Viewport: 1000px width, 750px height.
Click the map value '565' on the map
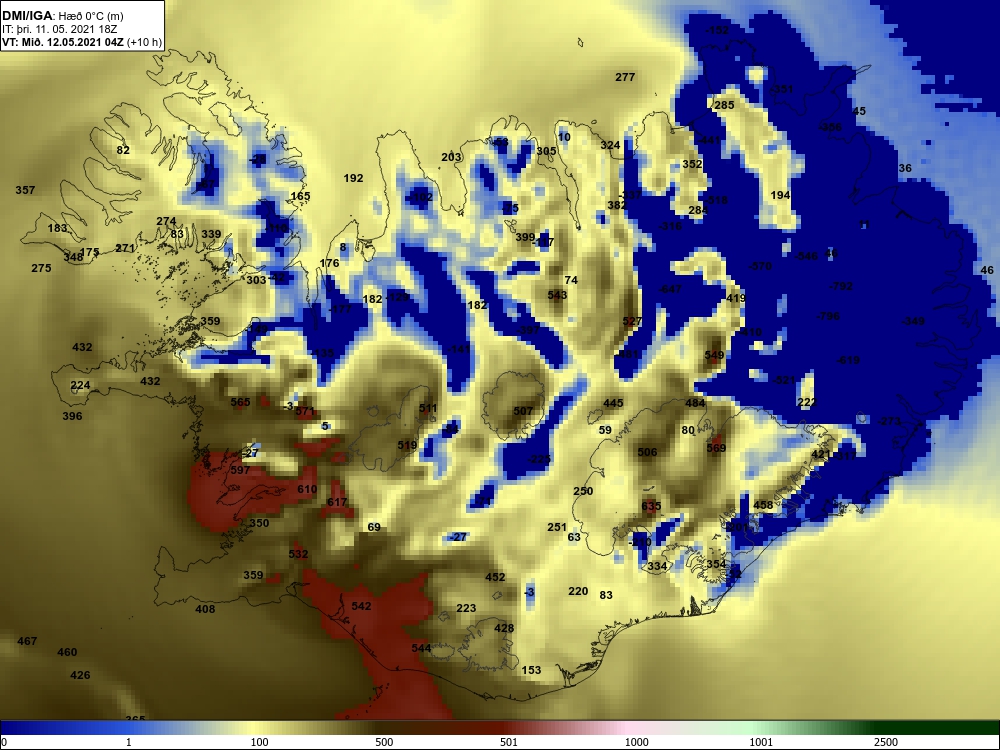[240, 402]
